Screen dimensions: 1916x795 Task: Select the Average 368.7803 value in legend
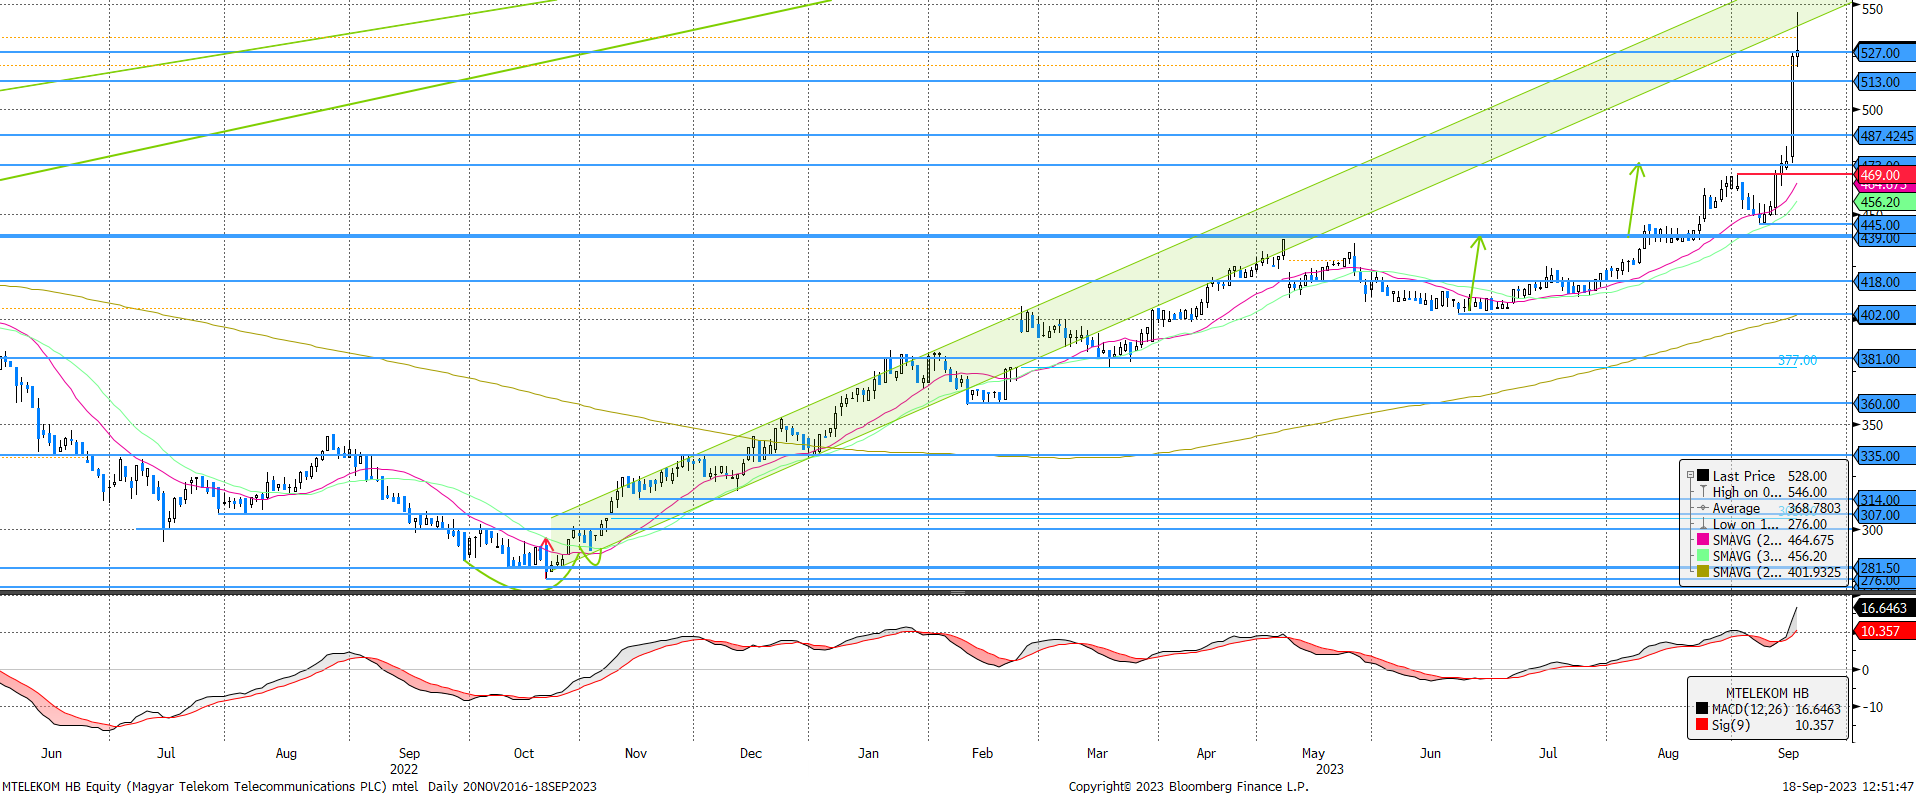pyautogui.click(x=1814, y=508)
